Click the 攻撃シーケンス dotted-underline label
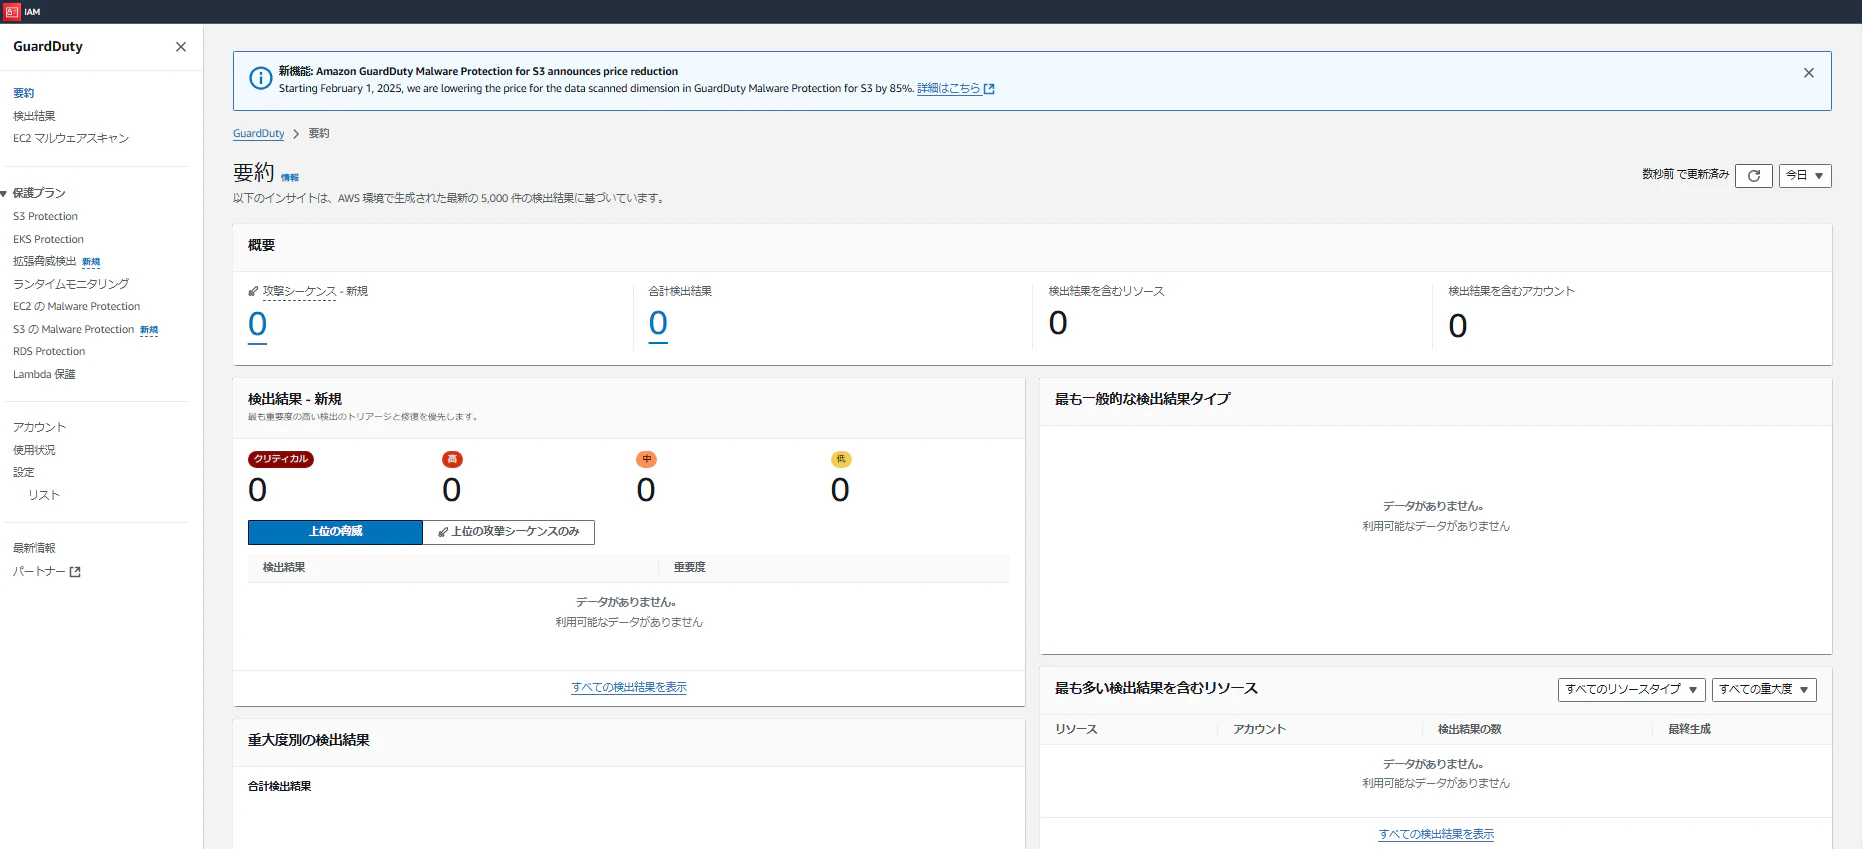Image resolution: width=1862 pixels, height=849 pixels. pyautogui.click(x=299, y=292)
